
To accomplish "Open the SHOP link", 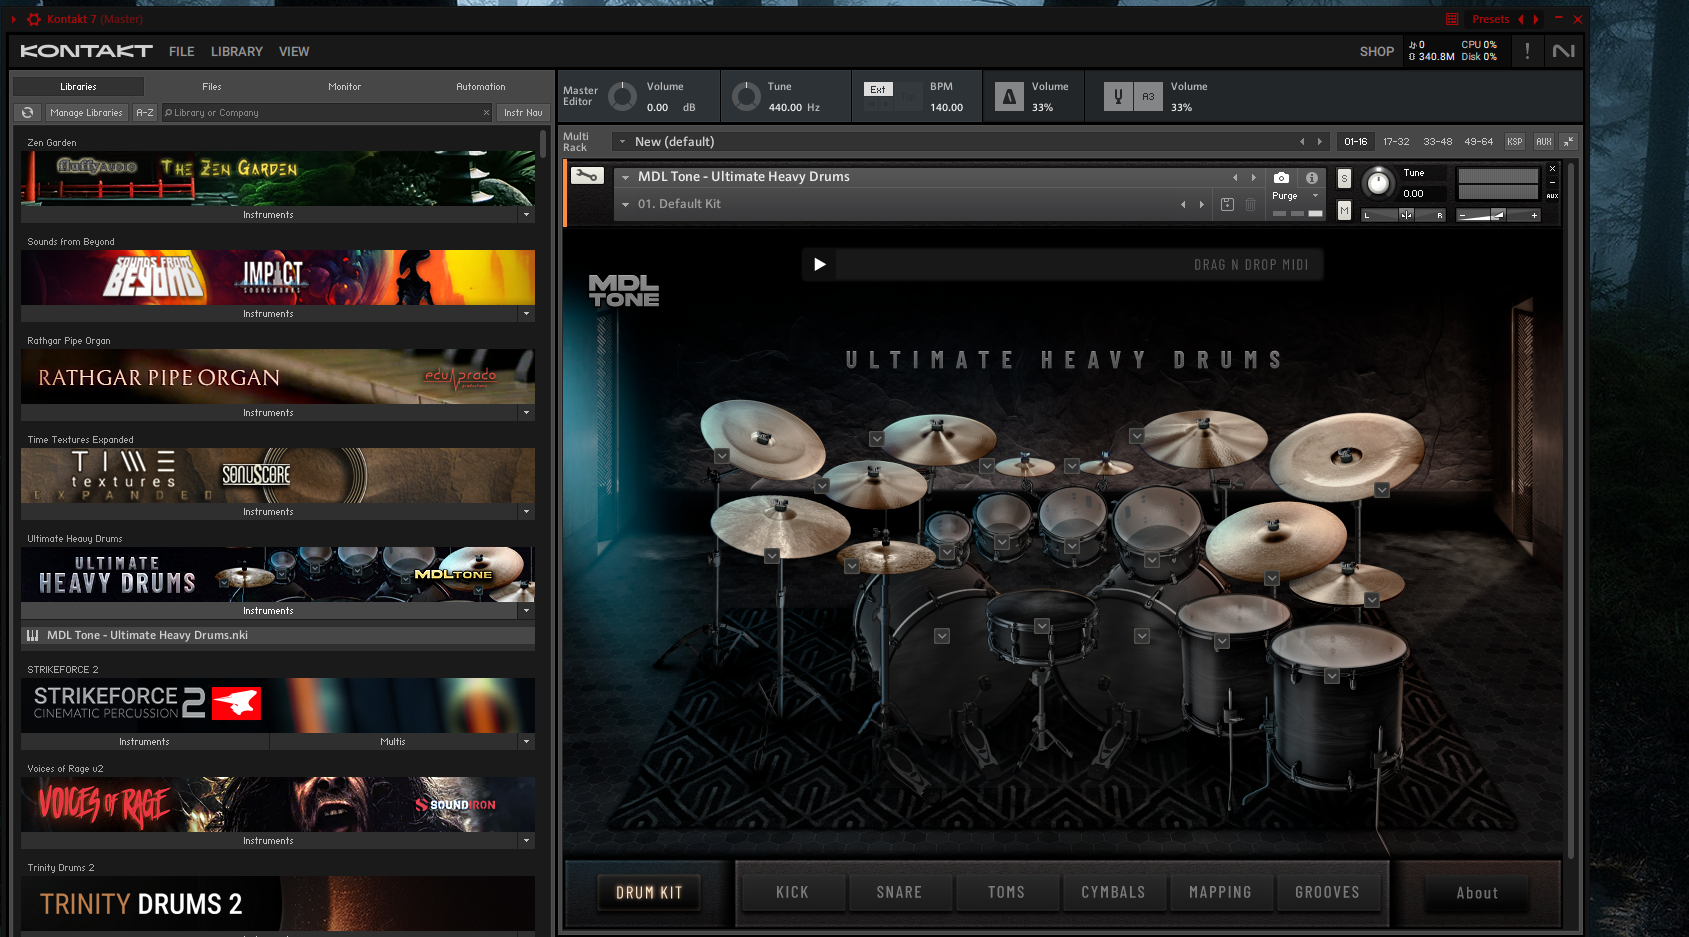I will 1376,51.
